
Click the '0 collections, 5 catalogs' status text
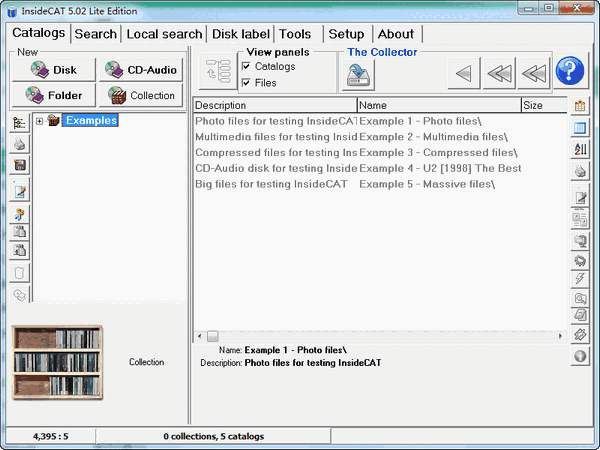click(x=214, y=436)
